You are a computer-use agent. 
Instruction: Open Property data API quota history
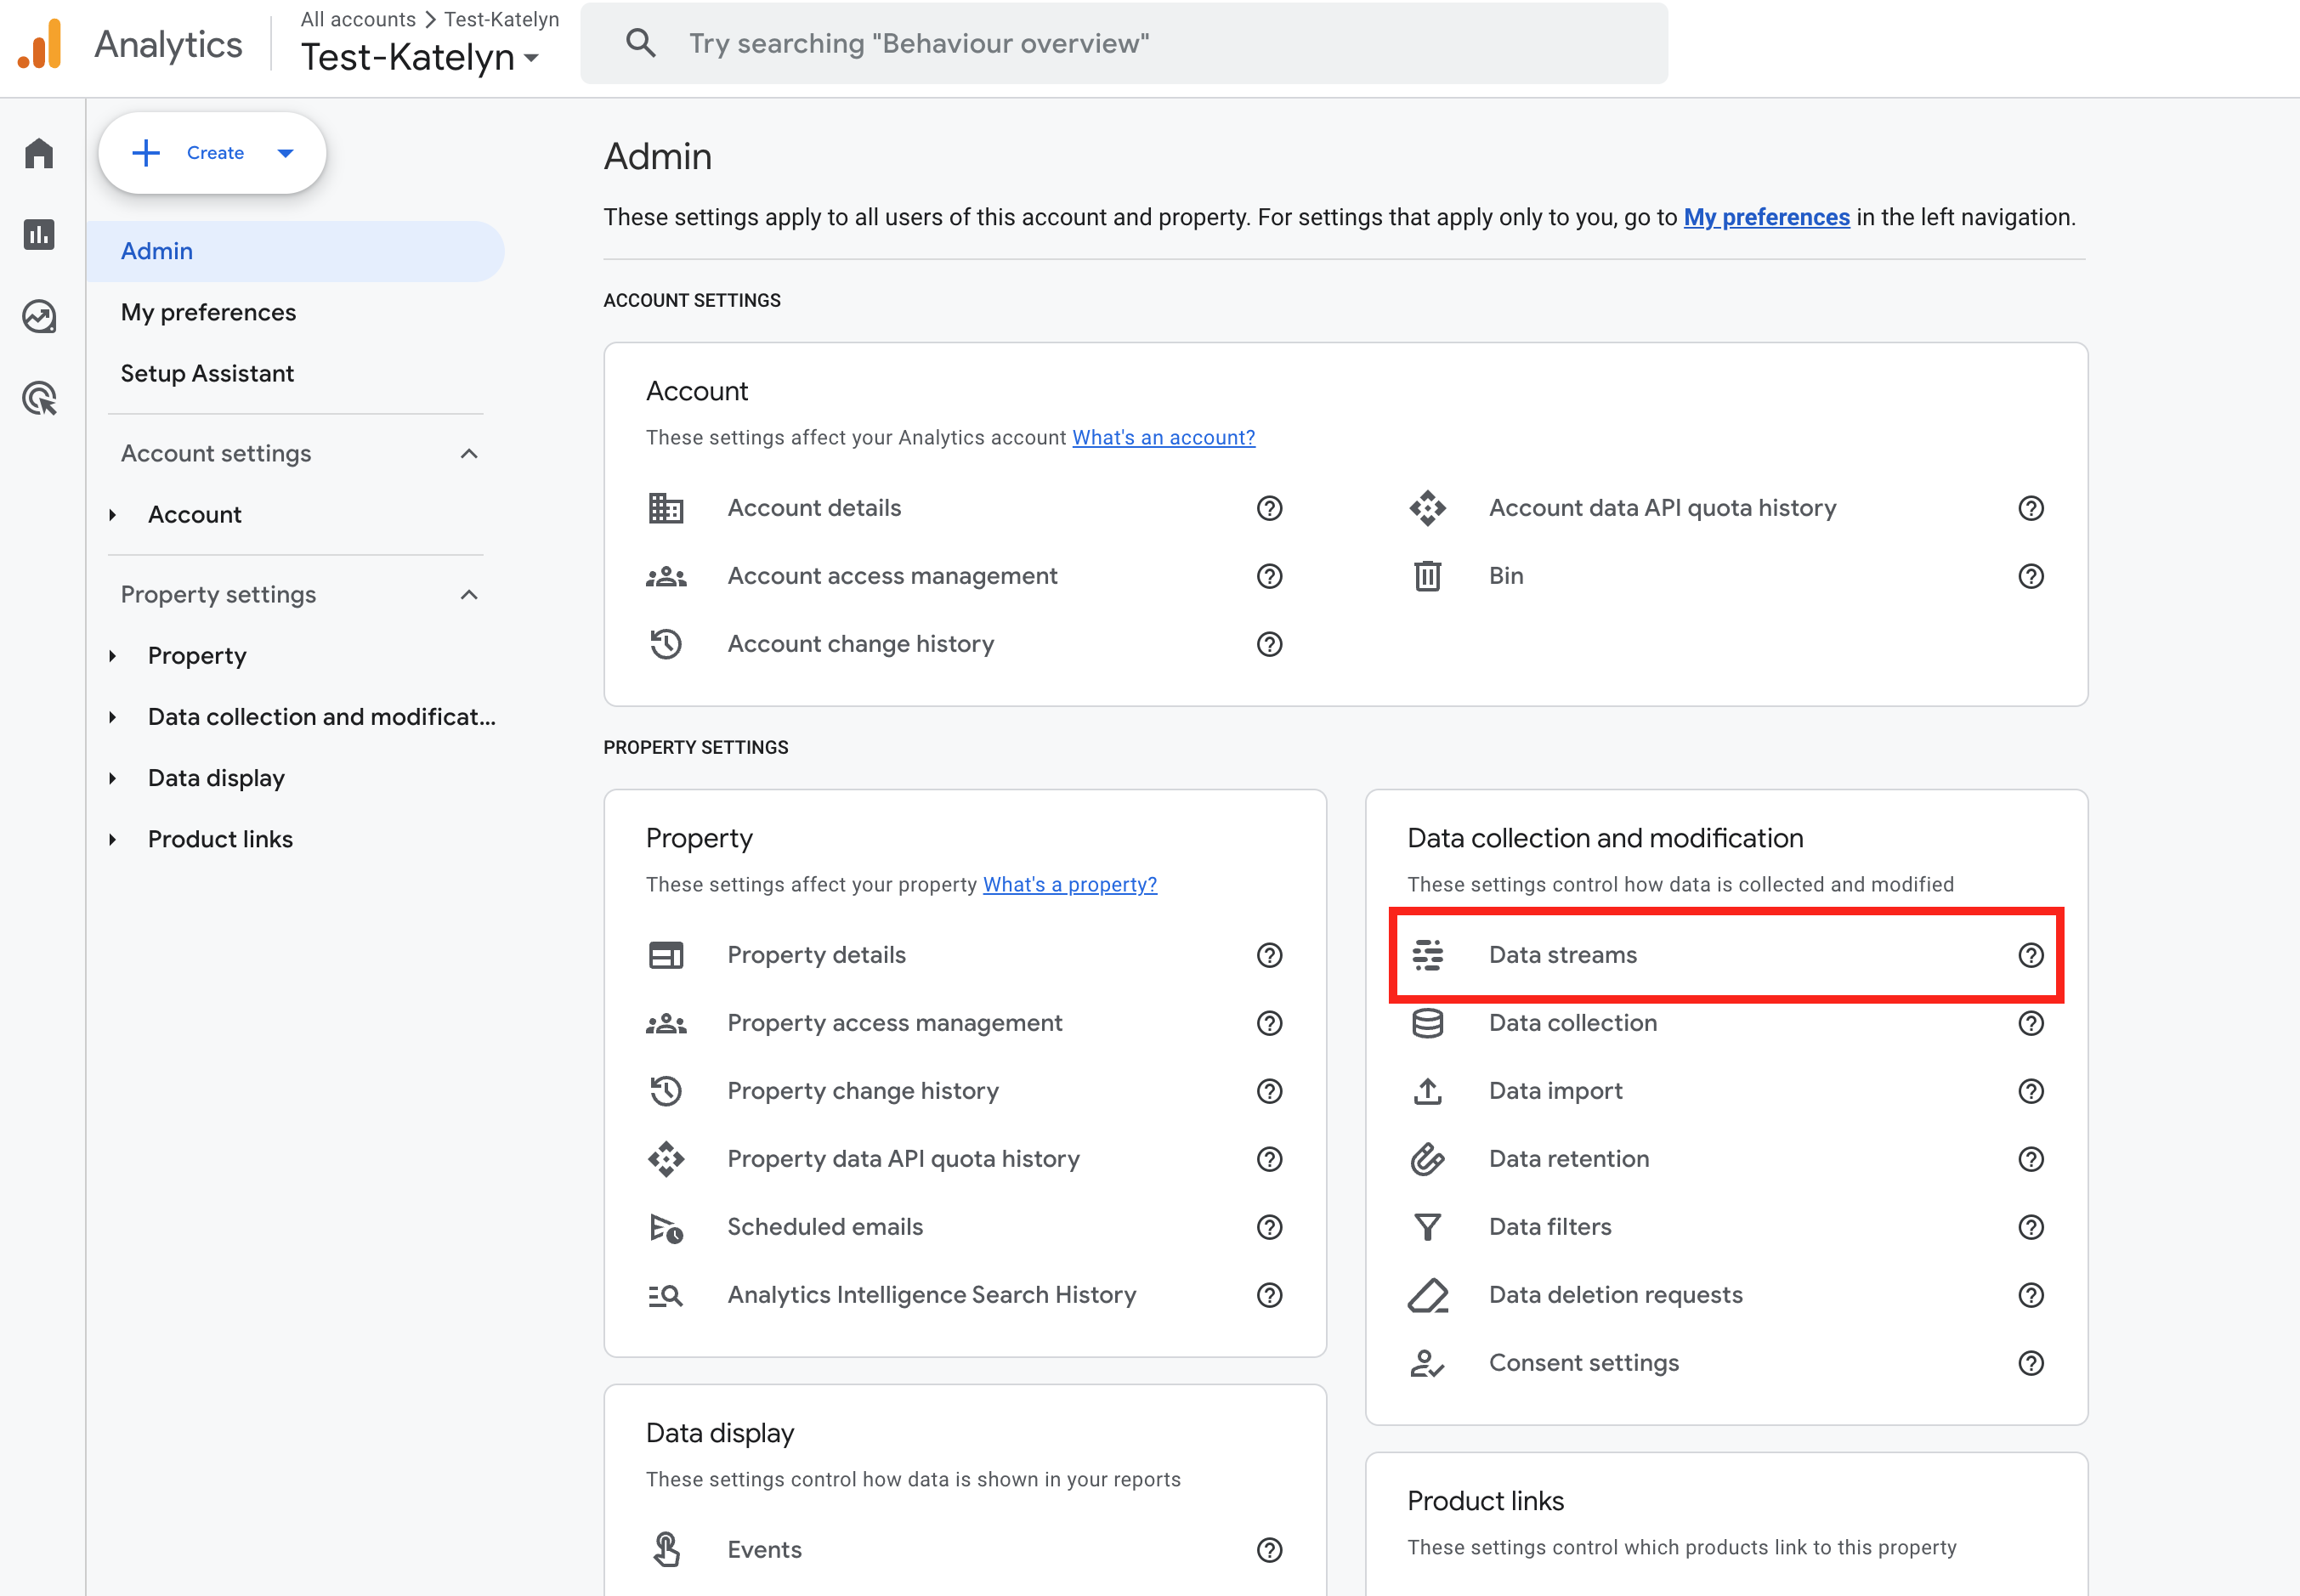point(903,1159)
